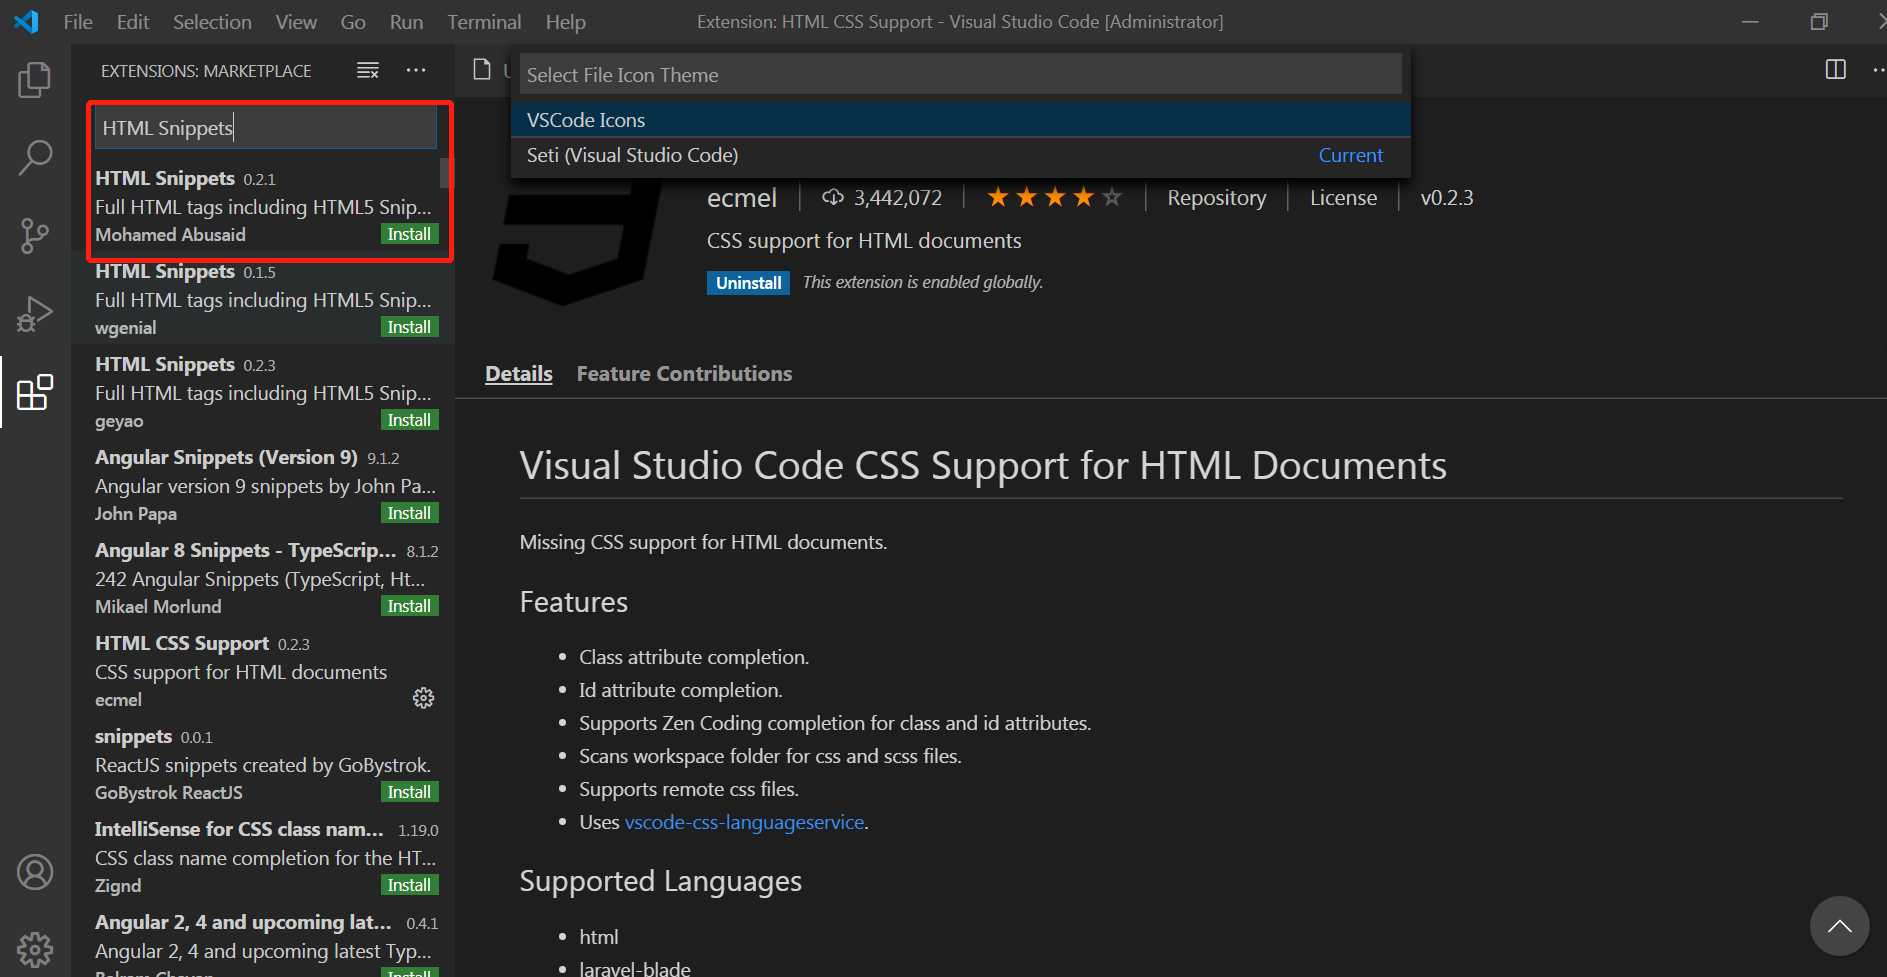Focus the Select File Icon Theme input
Viewport: 1887px width, 977px height.
(961, 75)
